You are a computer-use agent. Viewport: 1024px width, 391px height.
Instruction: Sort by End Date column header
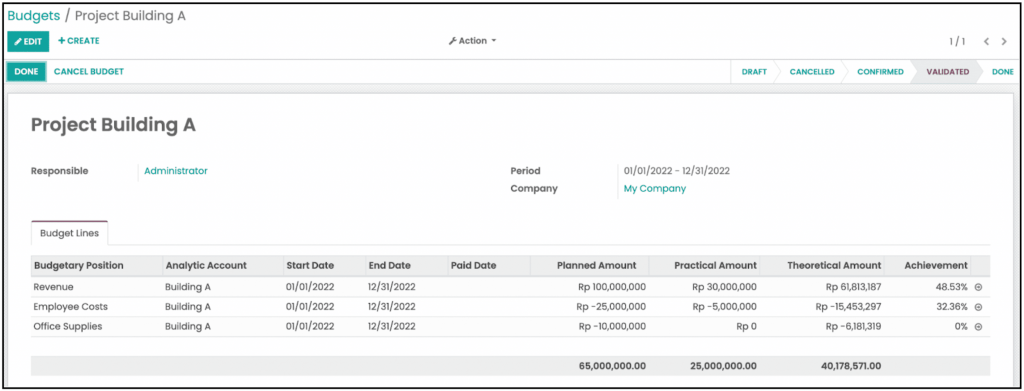[x=406, y=266]
